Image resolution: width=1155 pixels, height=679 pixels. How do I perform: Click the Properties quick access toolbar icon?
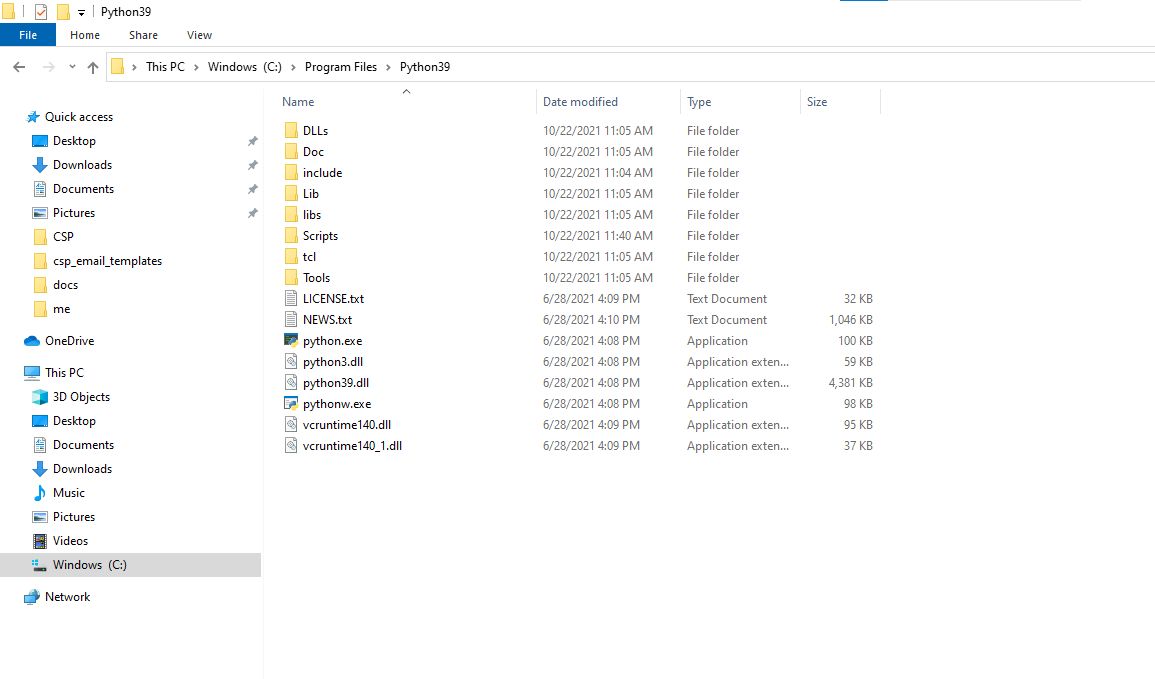pyautogui.click(x=41, y=12)
